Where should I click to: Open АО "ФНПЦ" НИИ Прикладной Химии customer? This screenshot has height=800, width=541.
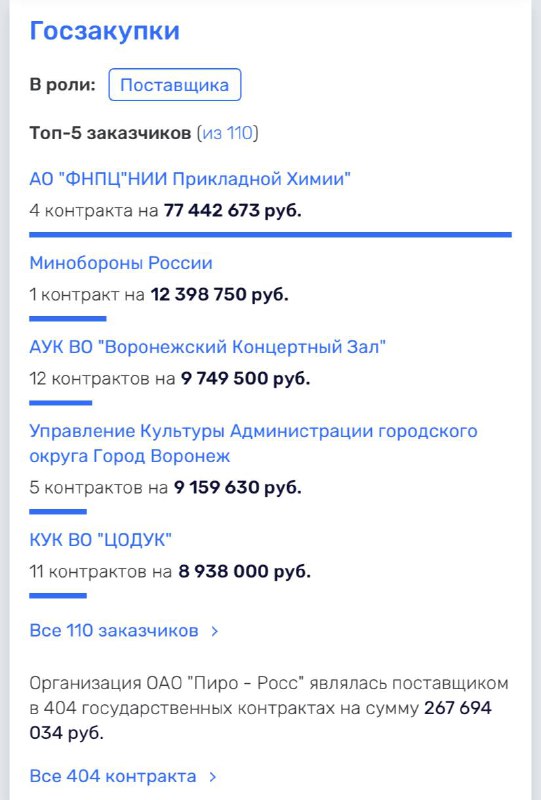click(x=190, y=179)
